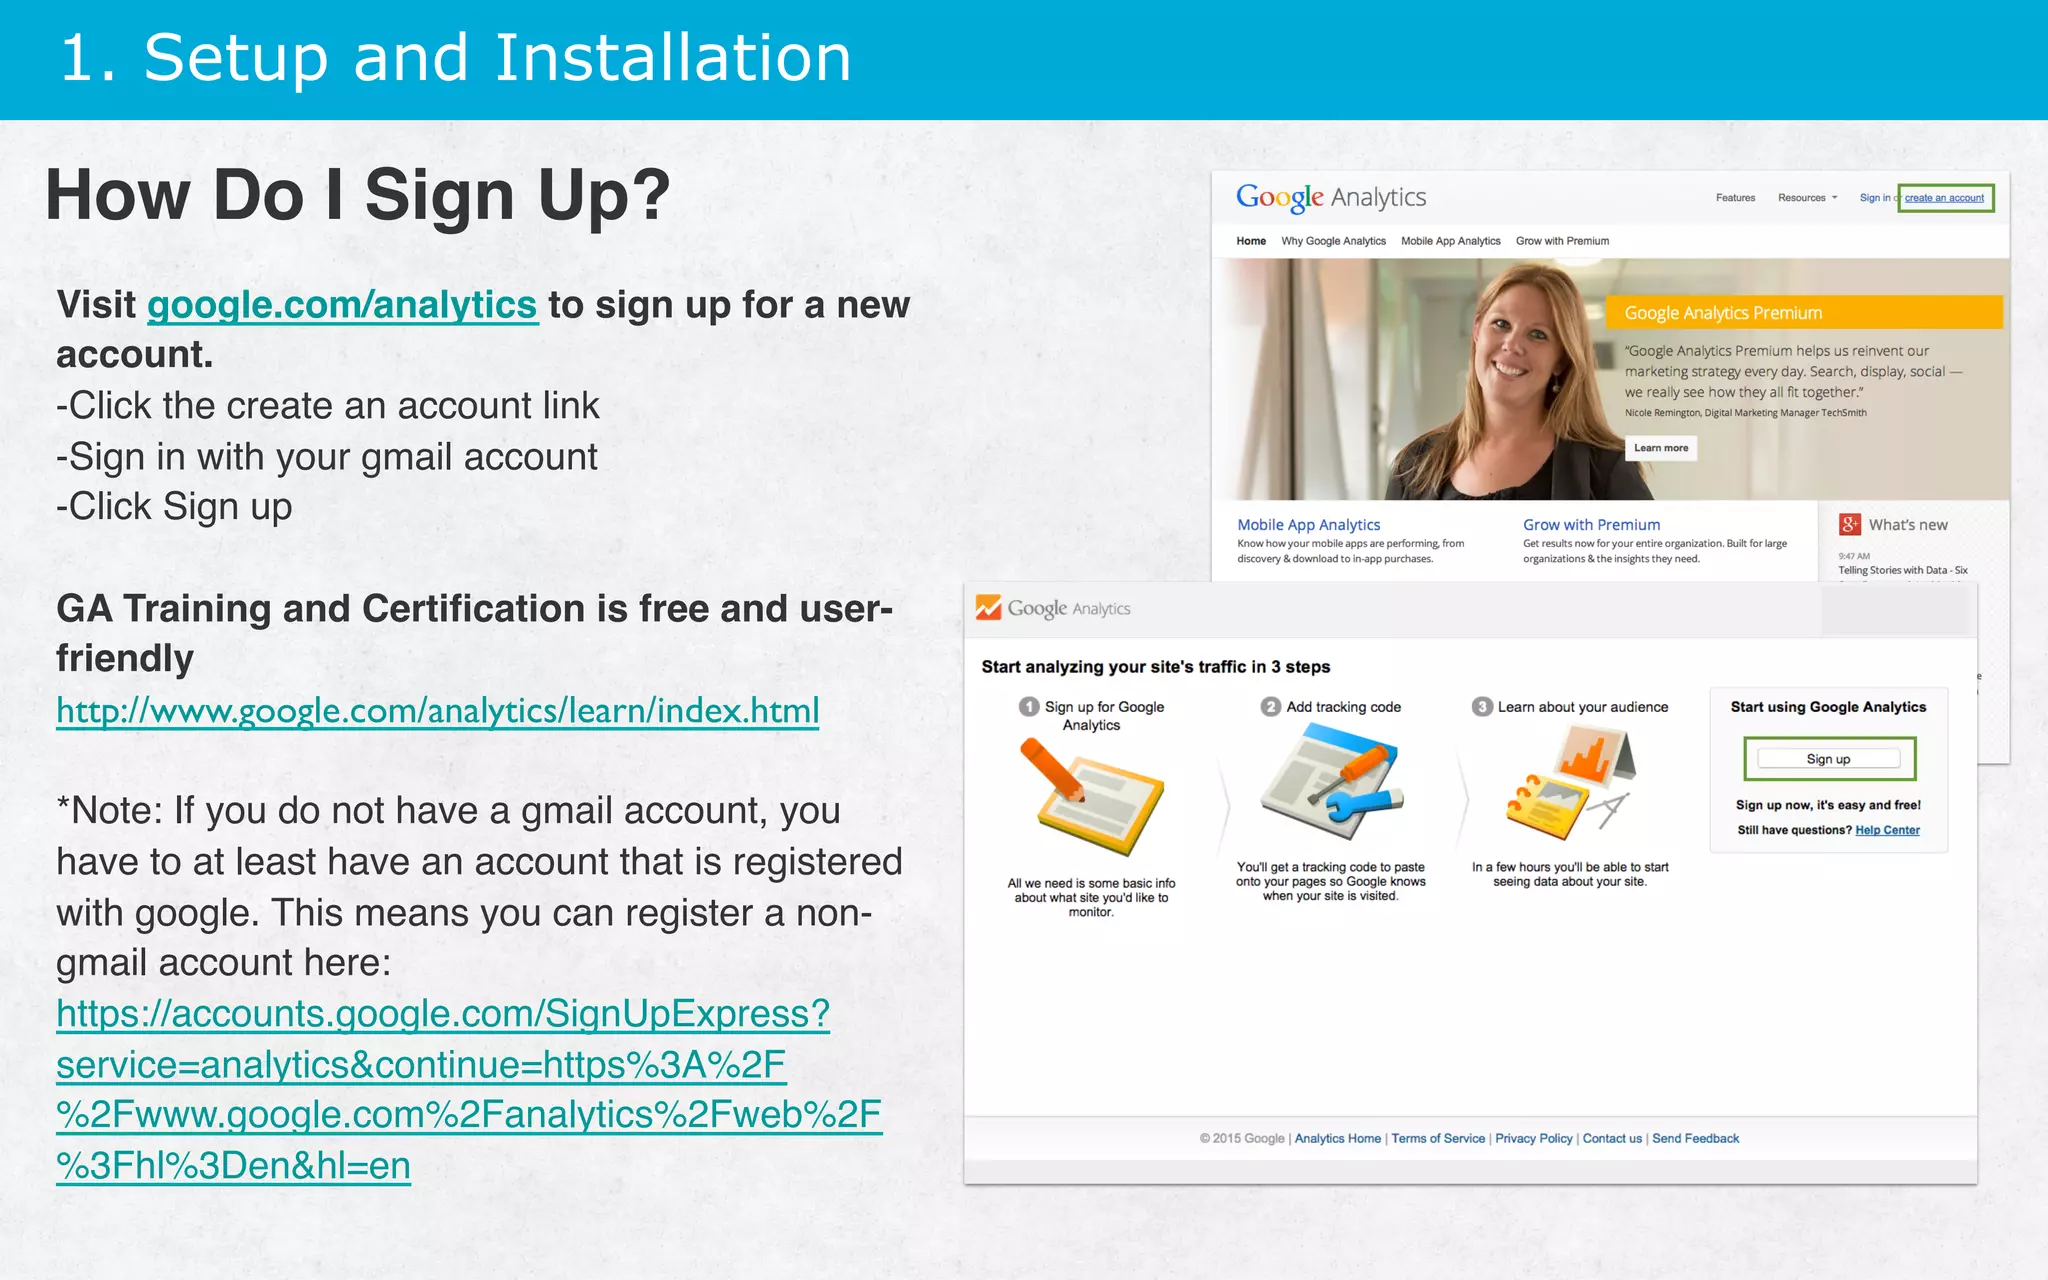This screenshot has width=2048, height=1280.
Task: Expand the Resources dropdown menu
Action: [1807, 198]
